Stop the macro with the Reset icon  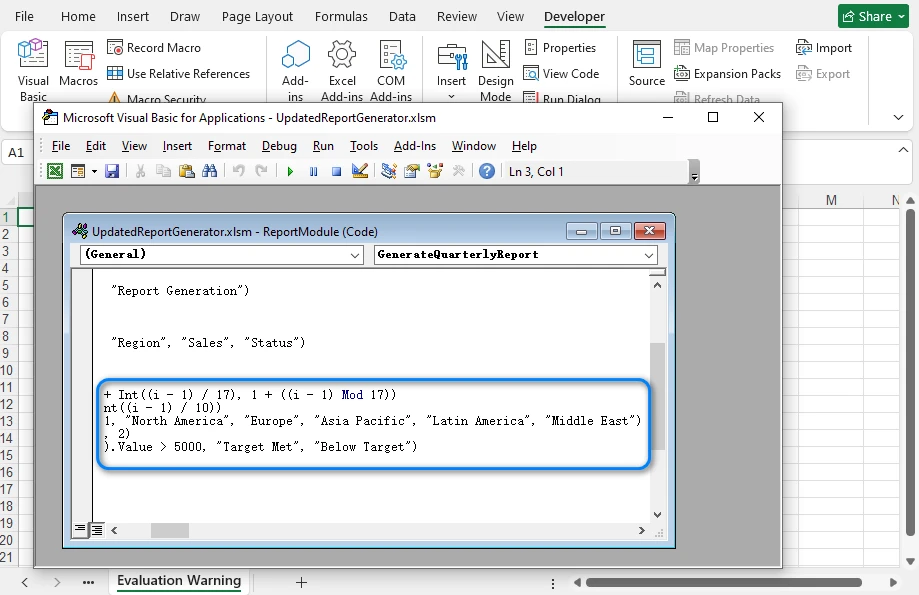tap(336, 170)
